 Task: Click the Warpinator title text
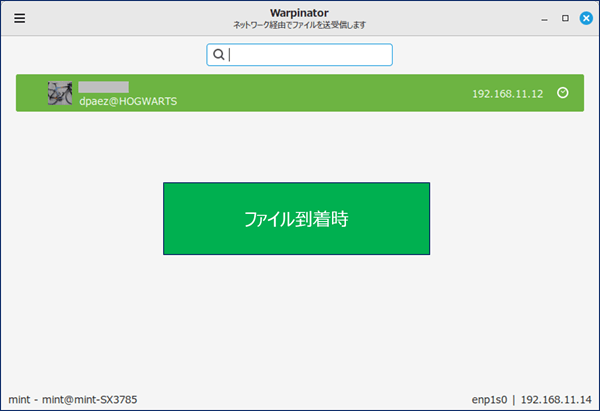pyautogui.click(x=299, y=13)
